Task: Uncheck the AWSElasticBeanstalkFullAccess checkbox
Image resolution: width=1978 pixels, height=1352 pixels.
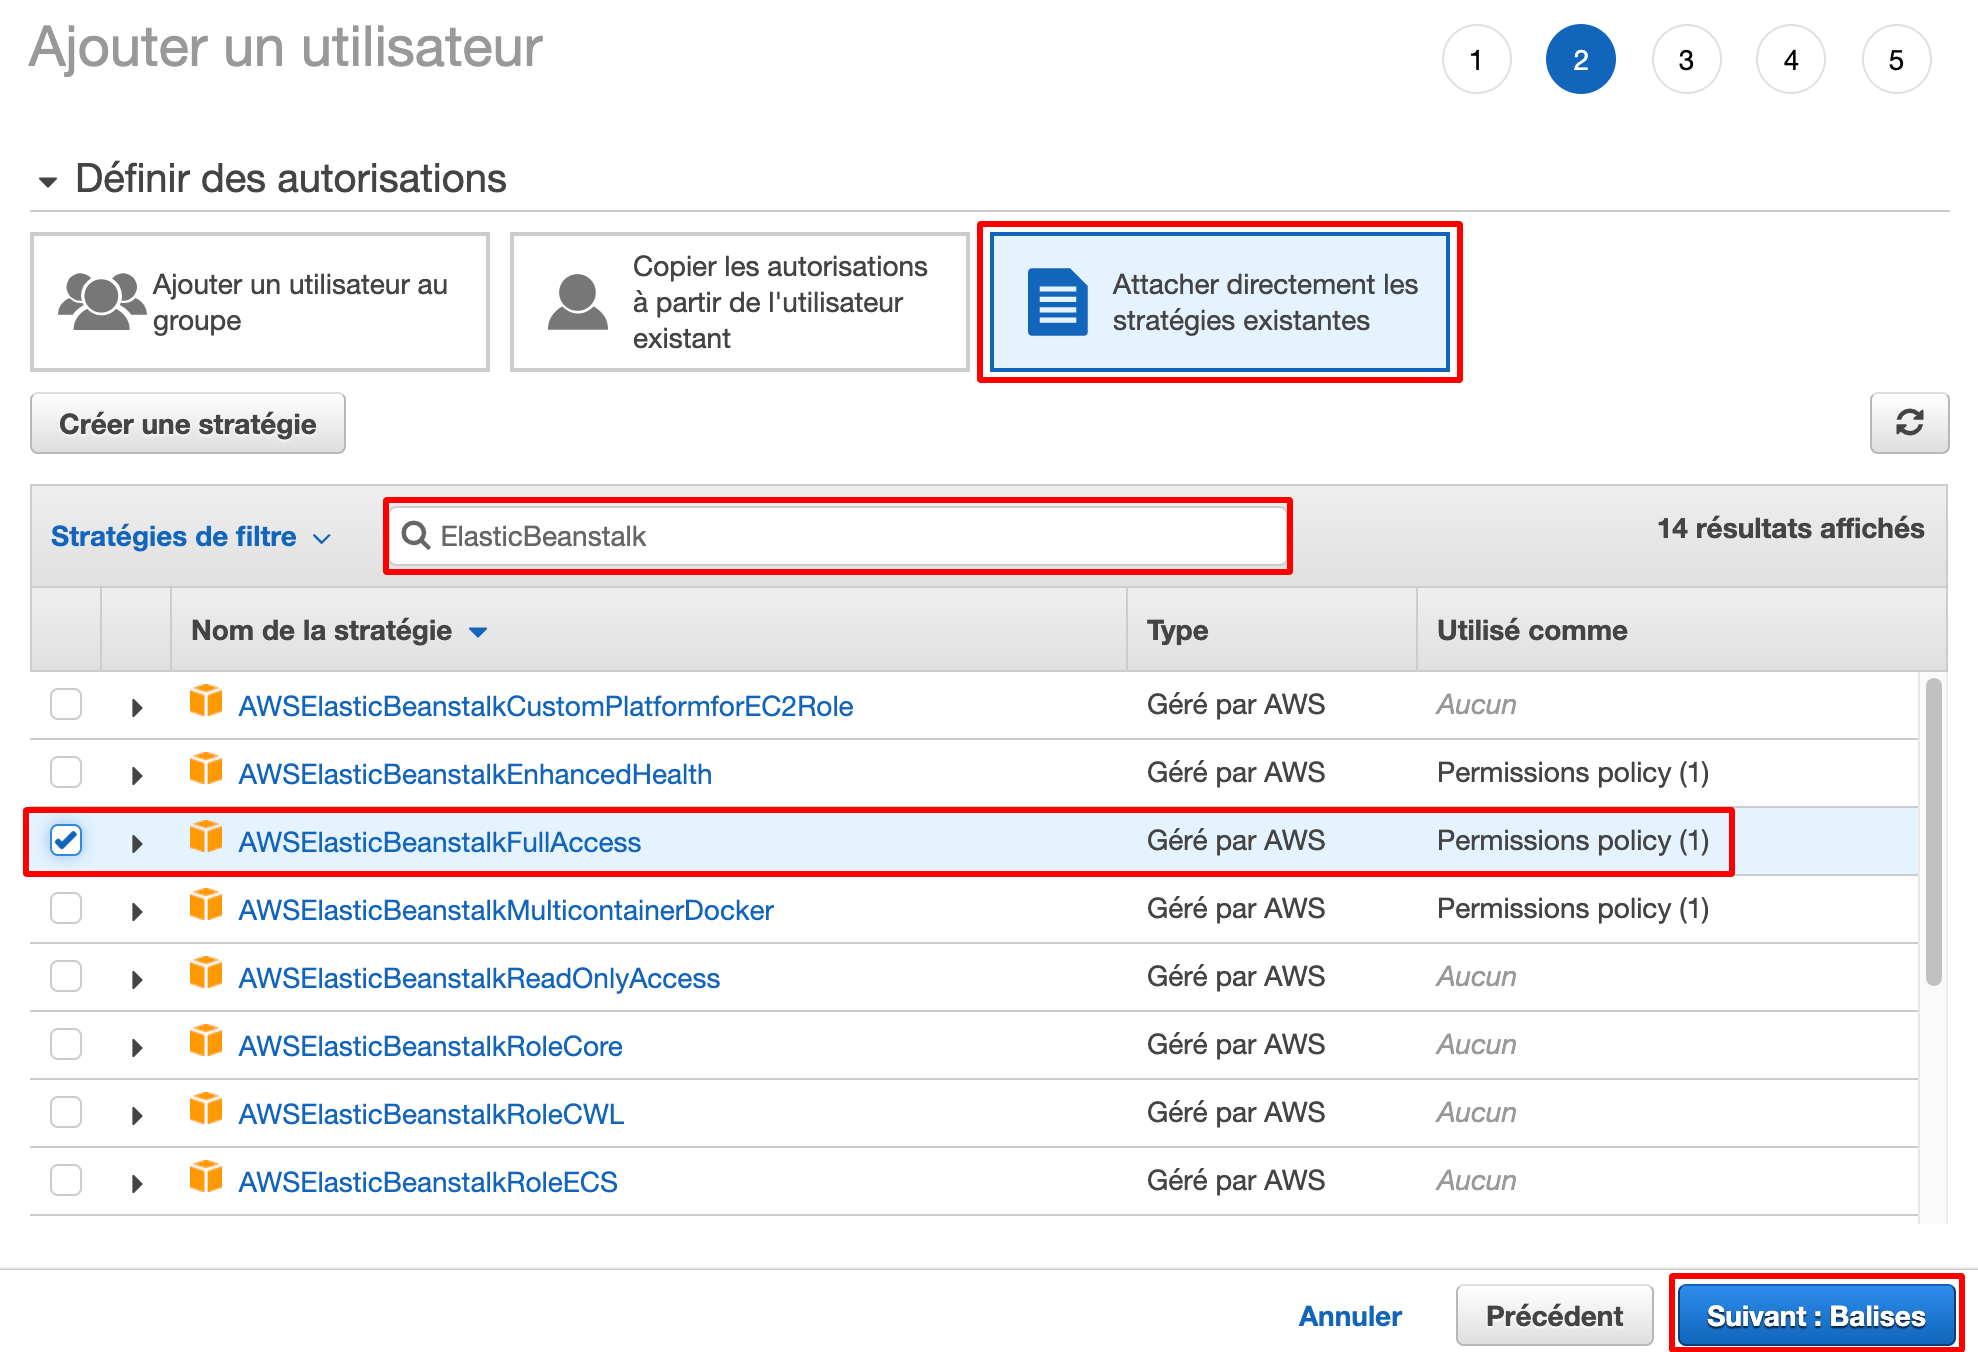Action: 66,840
